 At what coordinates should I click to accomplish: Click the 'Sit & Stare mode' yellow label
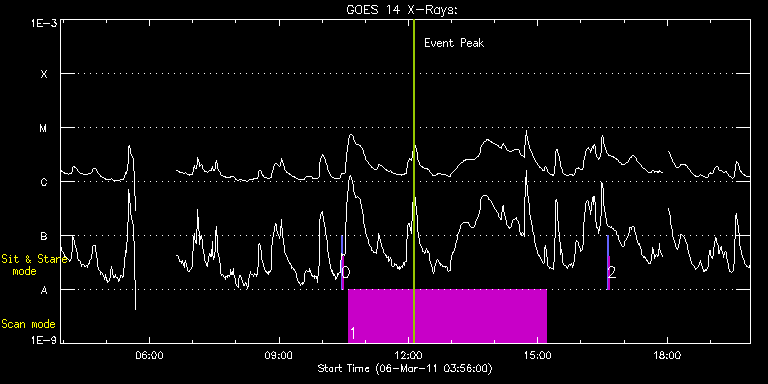(x=34, y=264)
